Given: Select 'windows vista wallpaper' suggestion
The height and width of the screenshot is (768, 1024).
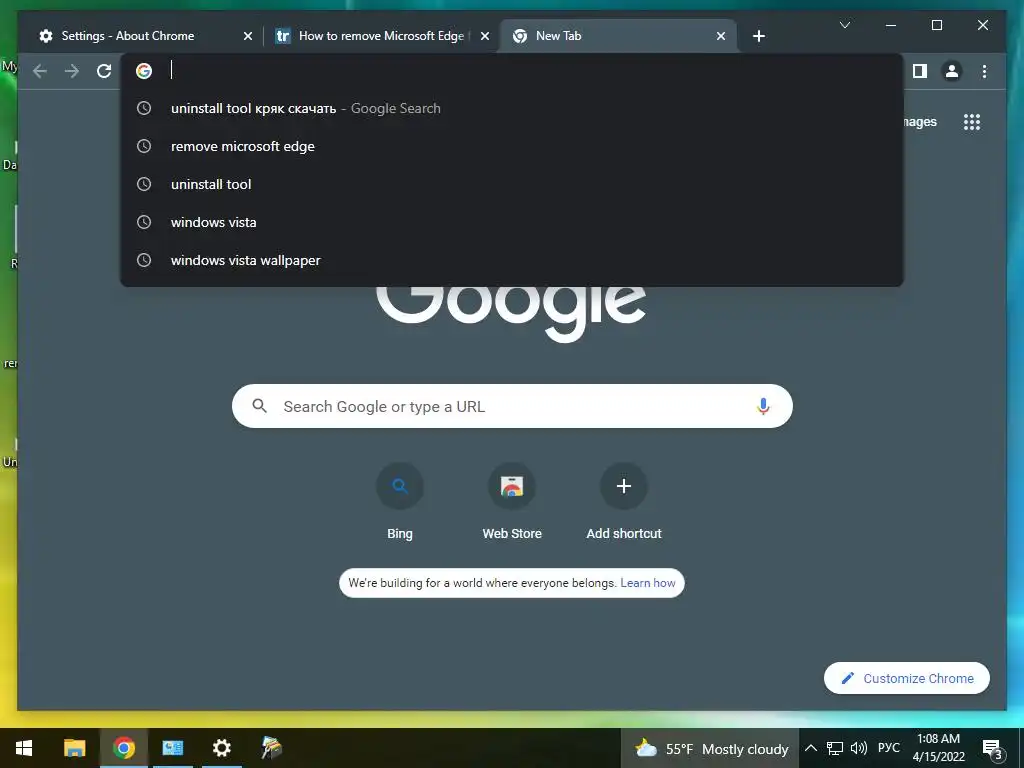Looking at the screenshot, I should click(512, 260).
